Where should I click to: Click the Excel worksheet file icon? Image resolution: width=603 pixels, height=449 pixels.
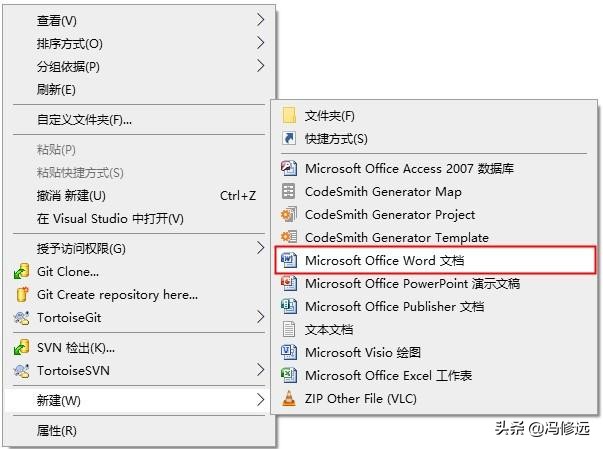[x=289, y=375]
